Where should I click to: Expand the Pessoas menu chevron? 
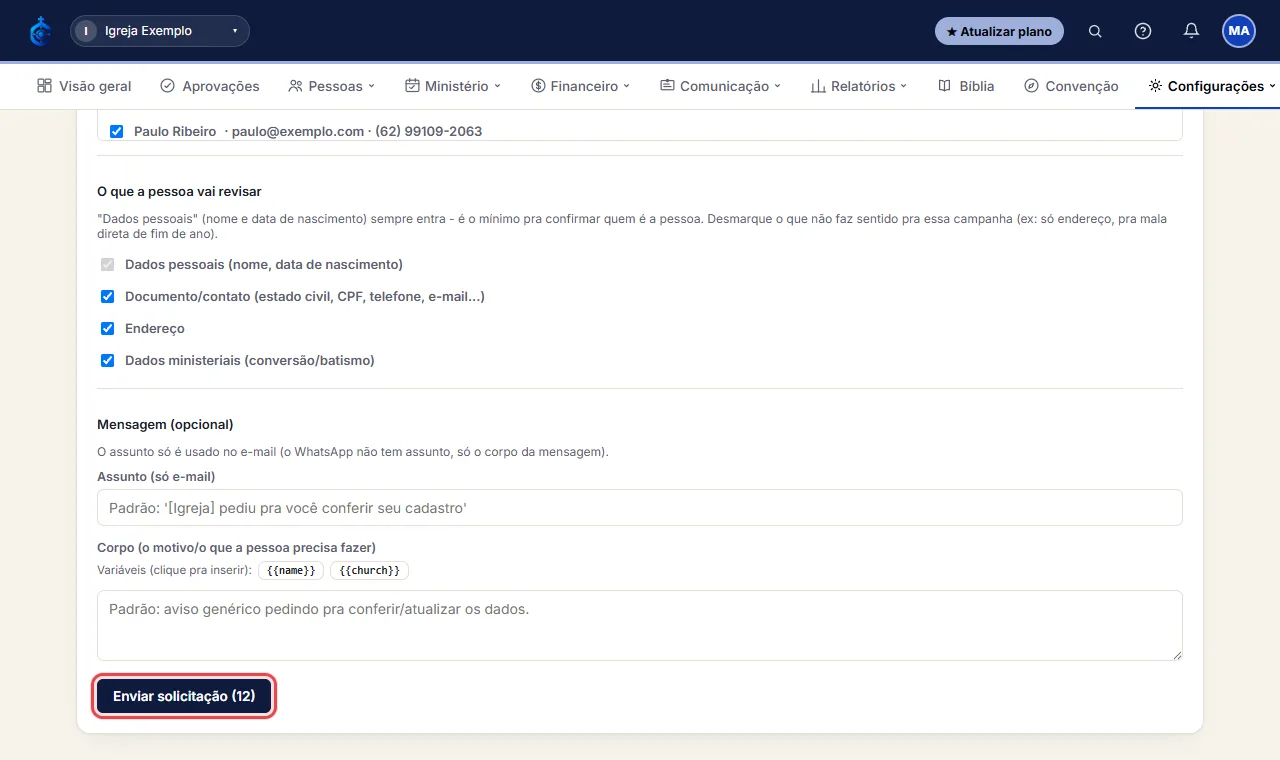point(371,86)
